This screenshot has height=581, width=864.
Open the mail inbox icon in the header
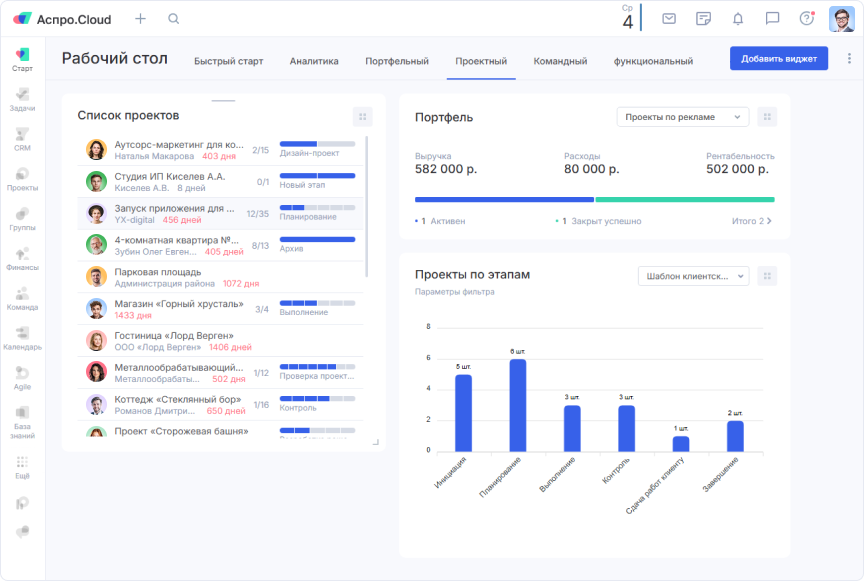669,18
